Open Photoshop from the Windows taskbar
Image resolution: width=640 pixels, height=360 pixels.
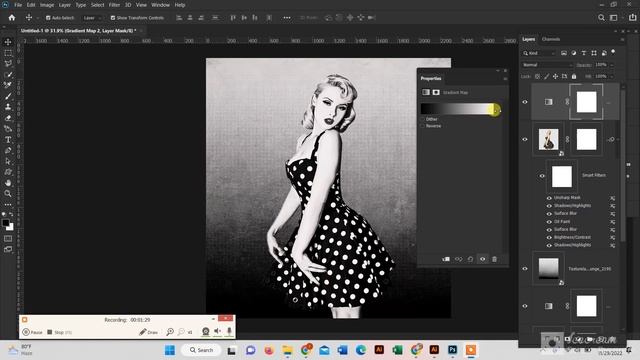tap(452, 350)
